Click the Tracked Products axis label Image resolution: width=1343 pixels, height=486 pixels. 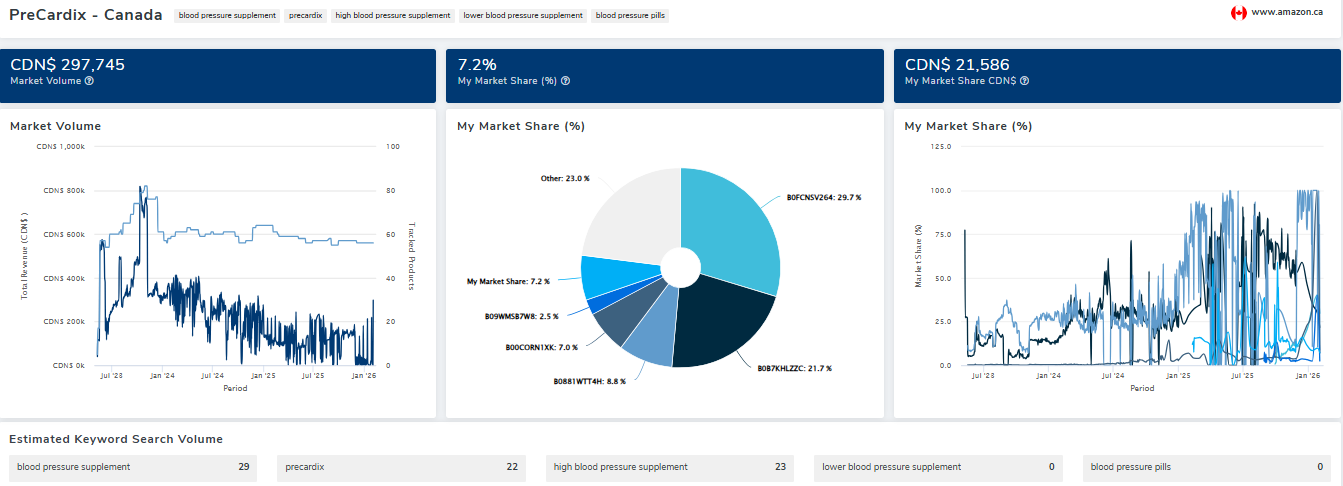[411, 256]
